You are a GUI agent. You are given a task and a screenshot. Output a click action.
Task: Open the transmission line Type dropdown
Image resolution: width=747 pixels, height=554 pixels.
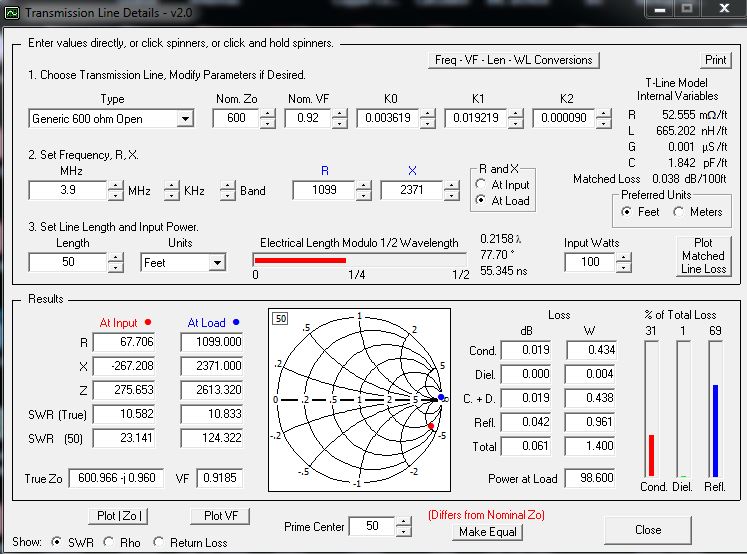pyautogui.click(x=184, y=119)
